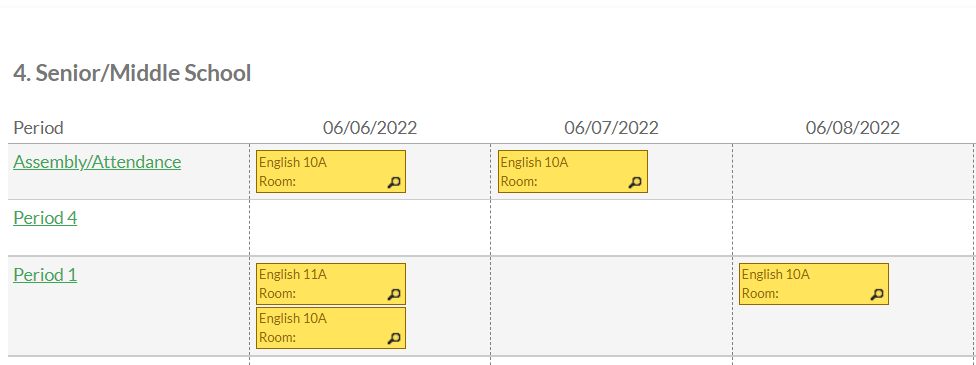
Task: Open the Assembly/Attendance period link
Action: click(x=97, y=162)
